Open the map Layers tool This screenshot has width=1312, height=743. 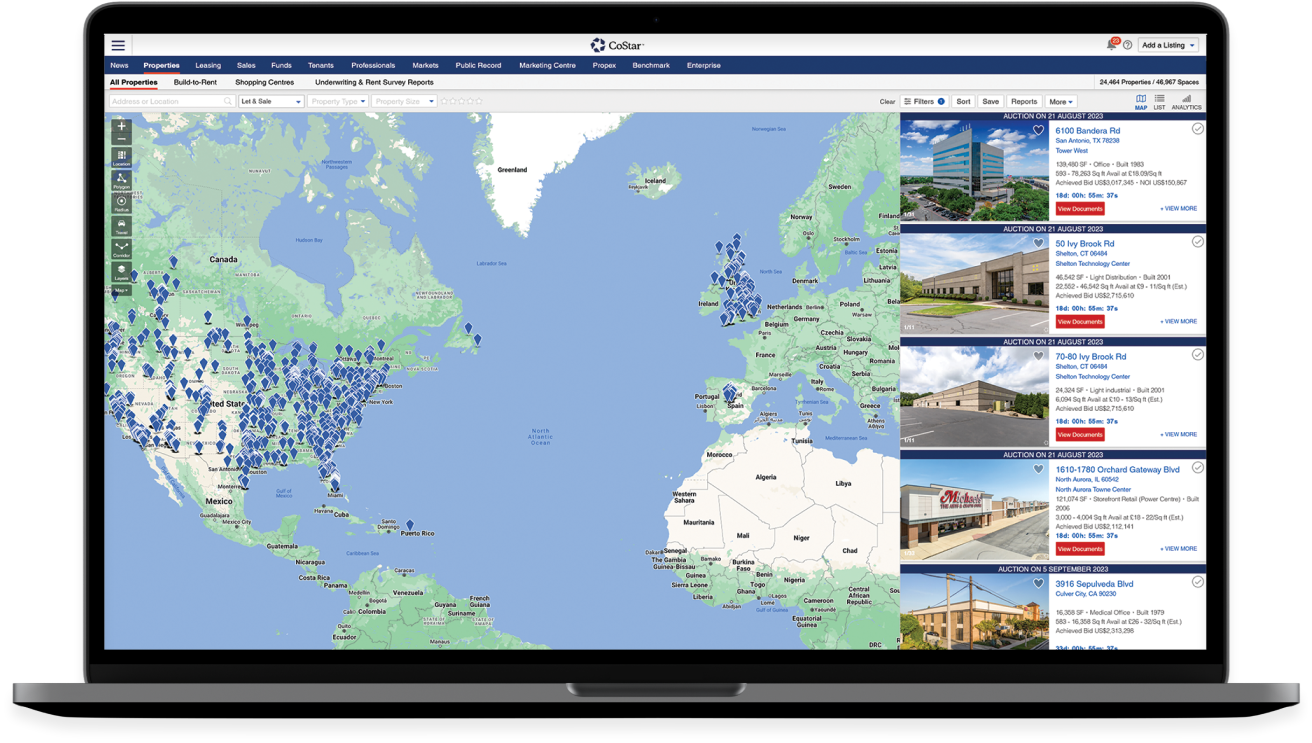click(x=121, y=272)
